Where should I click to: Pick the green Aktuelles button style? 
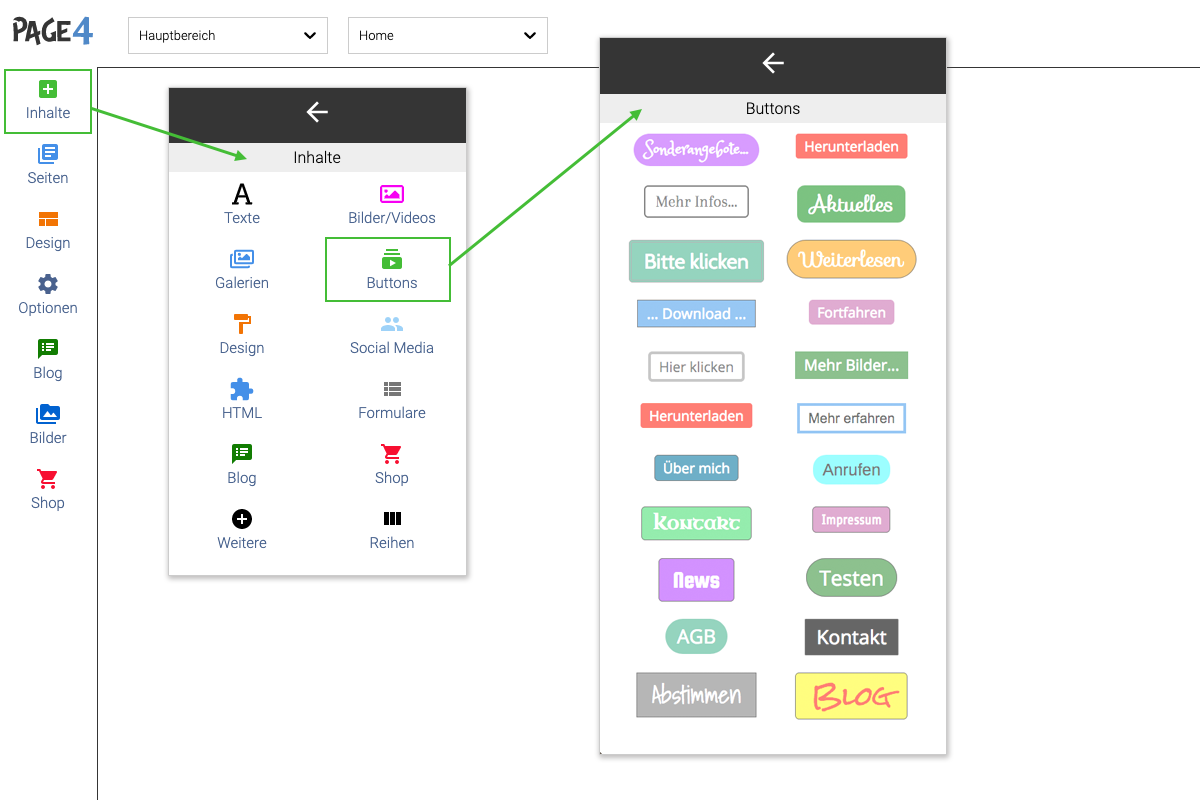[x=851, y=204]
